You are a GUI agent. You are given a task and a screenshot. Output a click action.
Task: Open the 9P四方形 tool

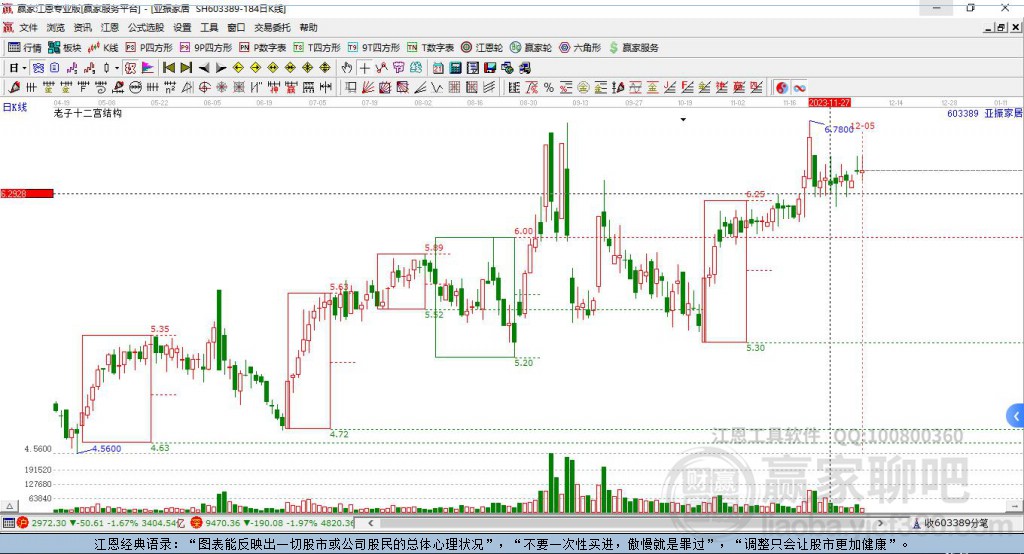tap(206, 48)
